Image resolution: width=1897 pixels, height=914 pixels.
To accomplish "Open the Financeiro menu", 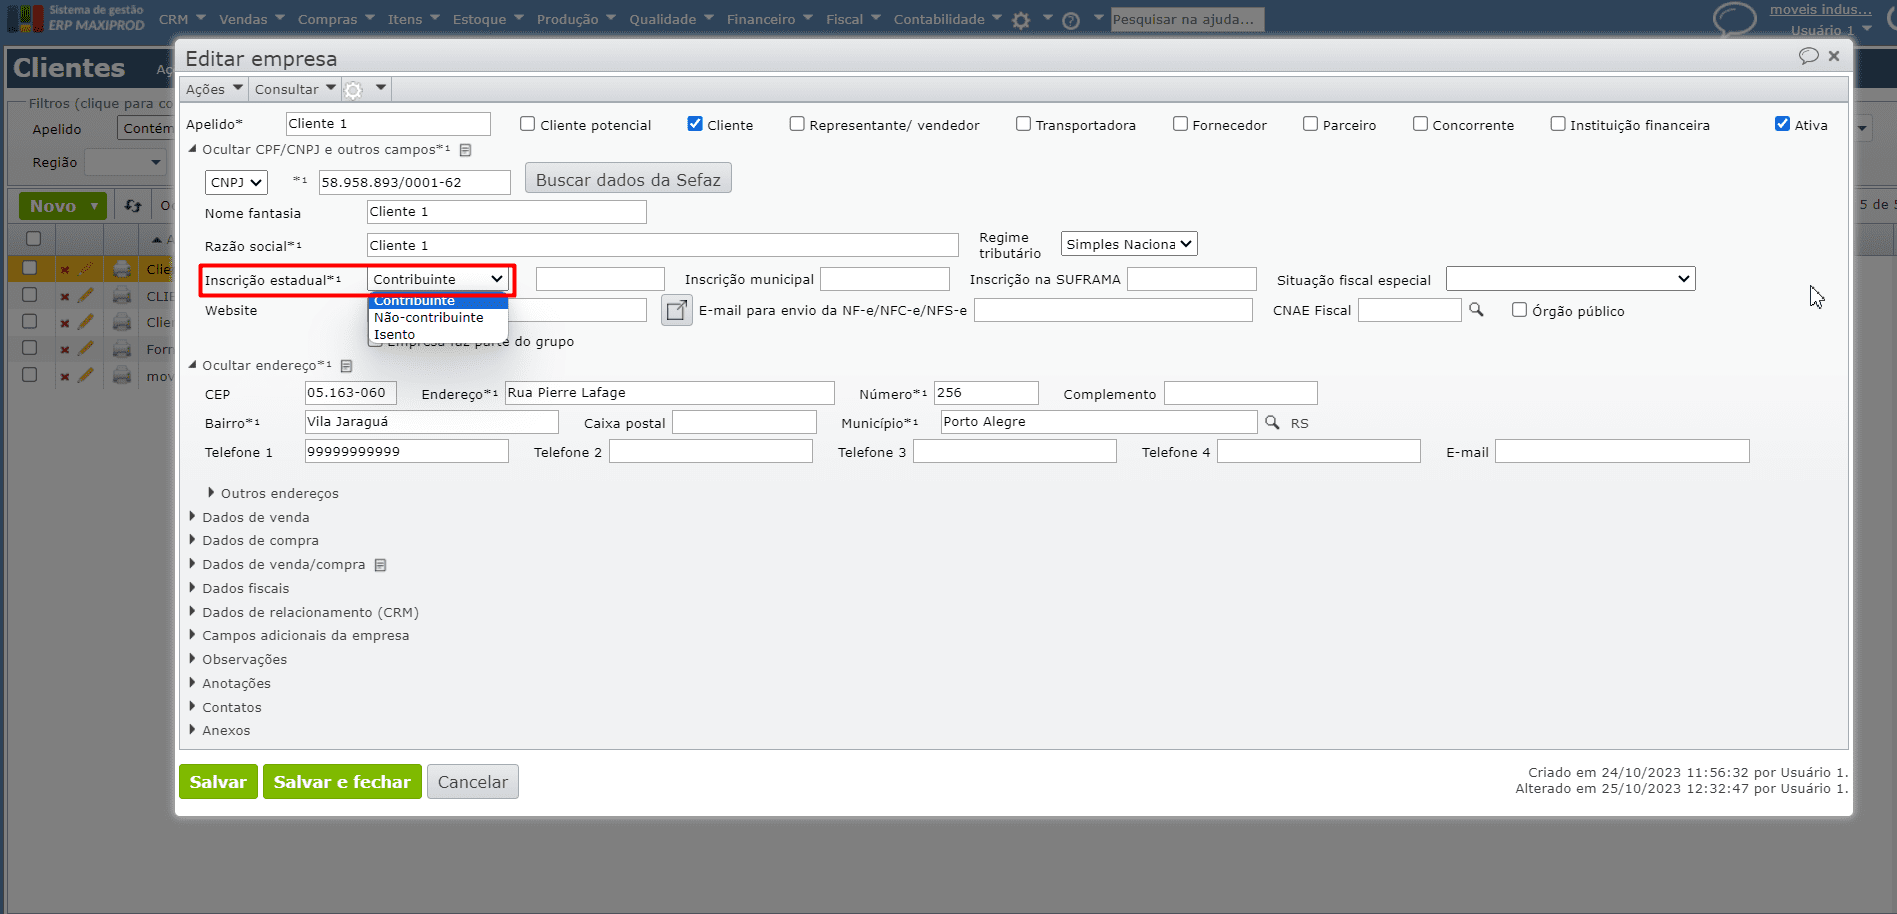I will (770, 19).
